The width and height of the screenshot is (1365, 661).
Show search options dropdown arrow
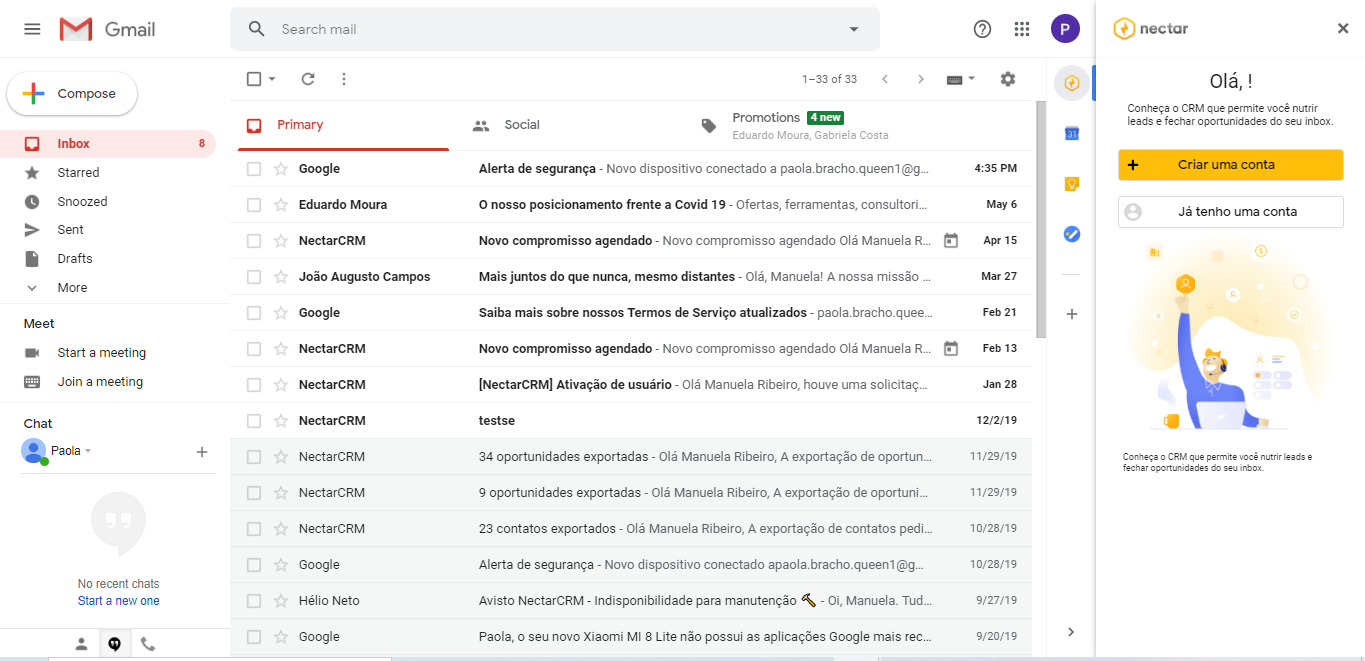tap(854, 29)
